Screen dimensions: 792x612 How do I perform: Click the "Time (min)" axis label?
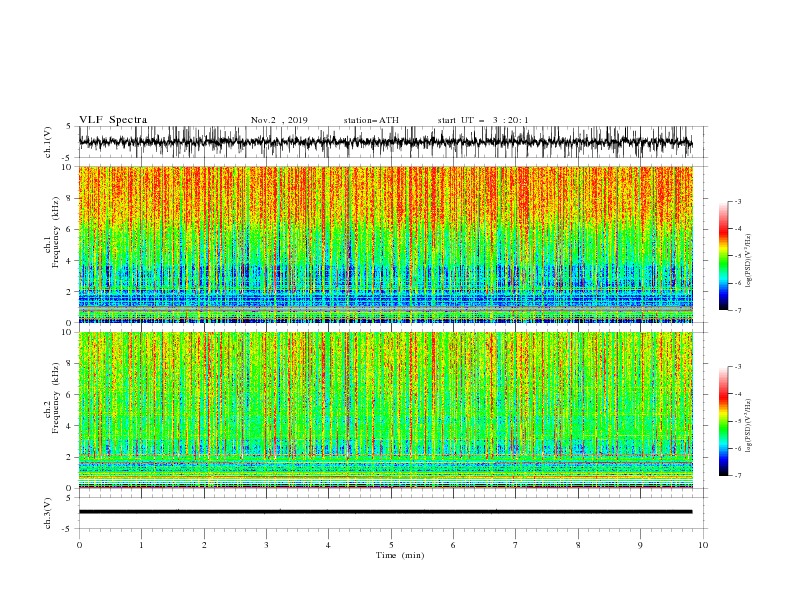click(400, 555)
